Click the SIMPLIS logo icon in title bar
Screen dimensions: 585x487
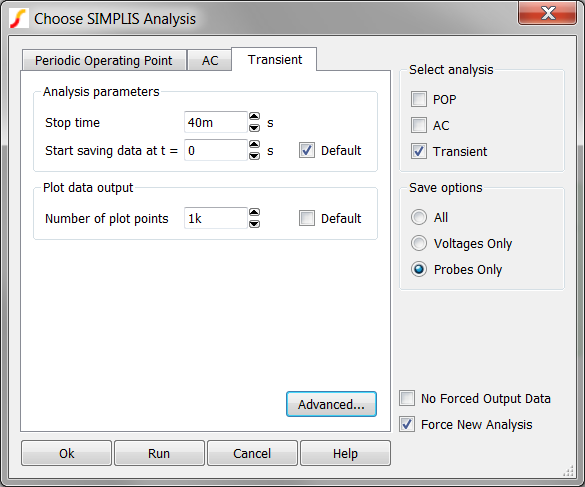point(19,18)
